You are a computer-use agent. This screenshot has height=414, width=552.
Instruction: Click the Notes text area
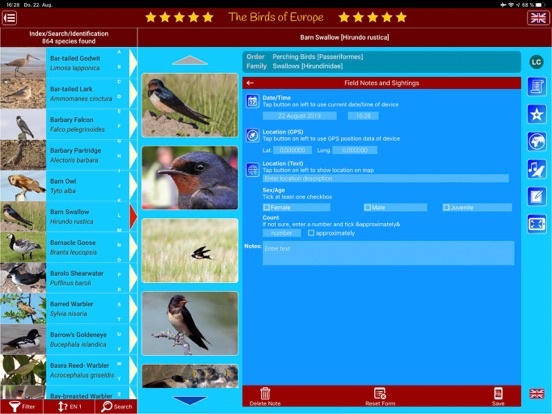pos(388,253)
